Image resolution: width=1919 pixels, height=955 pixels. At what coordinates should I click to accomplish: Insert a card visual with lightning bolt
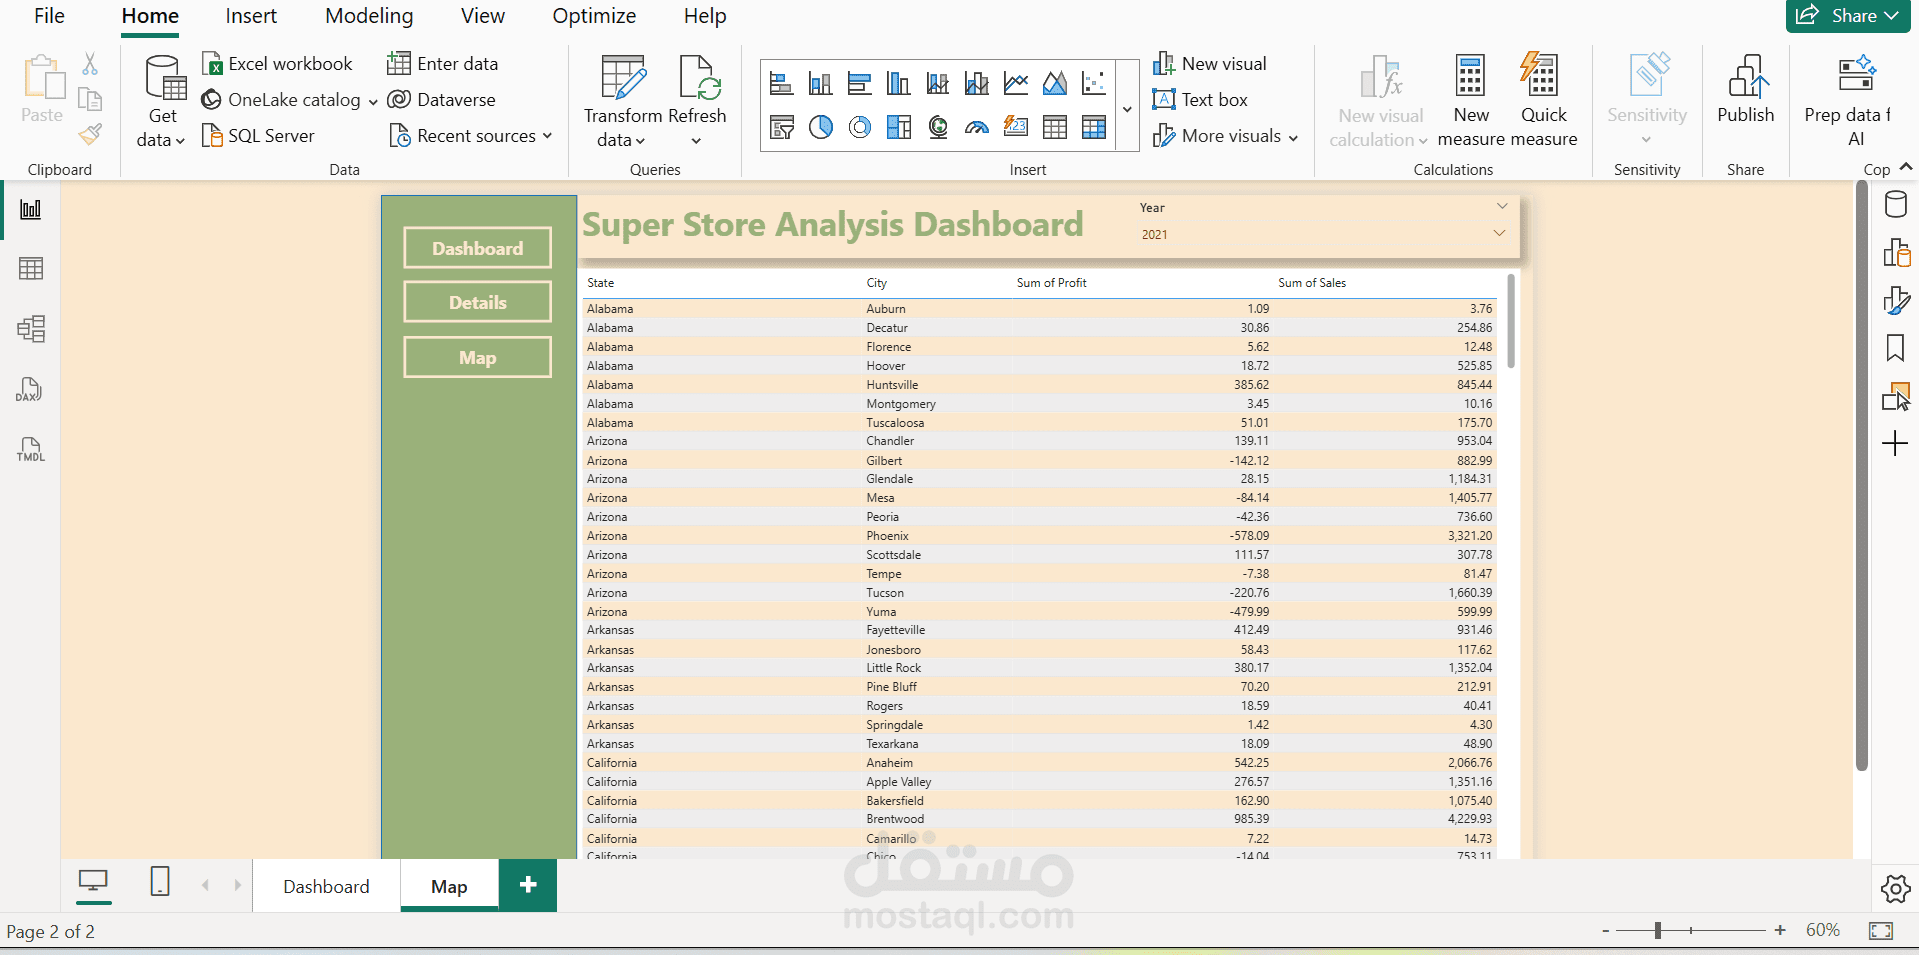(x=1016, y=127)
